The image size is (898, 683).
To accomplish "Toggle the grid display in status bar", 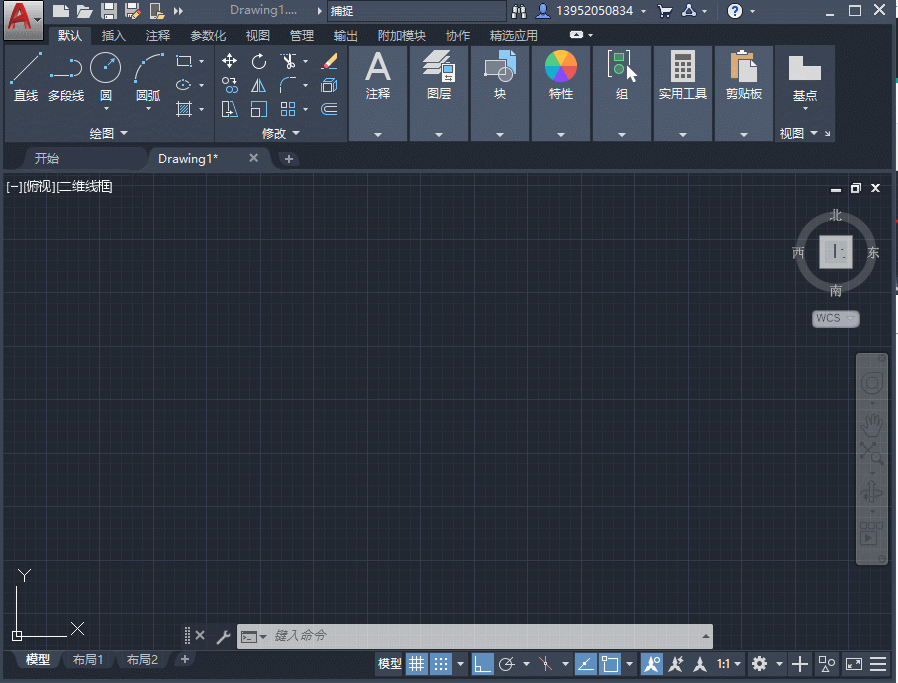I will pos(416,663).
